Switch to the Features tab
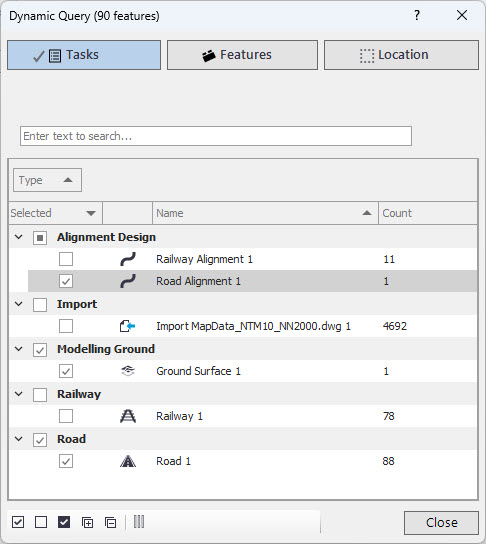486x544 pixels. click(242, 55)
